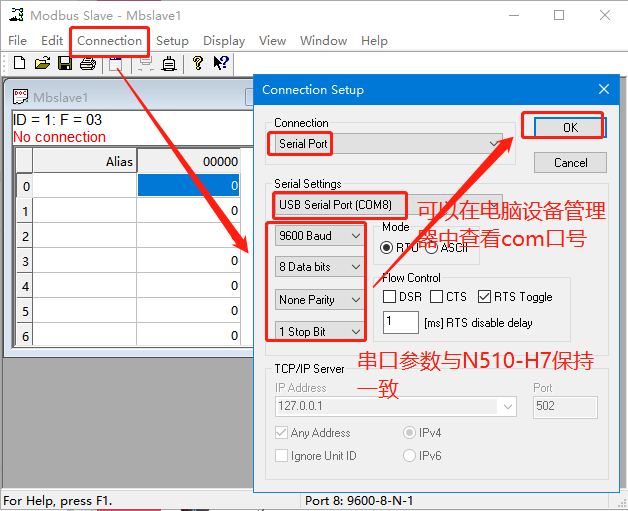Select the RTU mode radio button
Viewport: 628px width, 511px height.
(387, 247)
